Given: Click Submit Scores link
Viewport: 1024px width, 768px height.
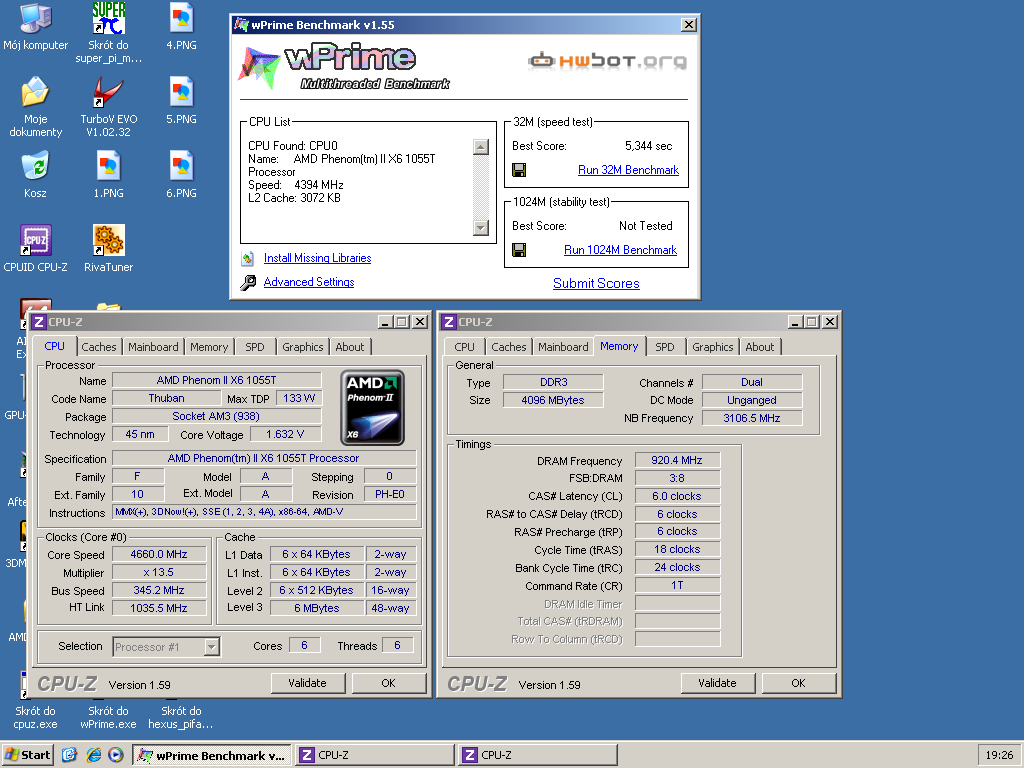Looking at the screenshot, I should point(596,283).
